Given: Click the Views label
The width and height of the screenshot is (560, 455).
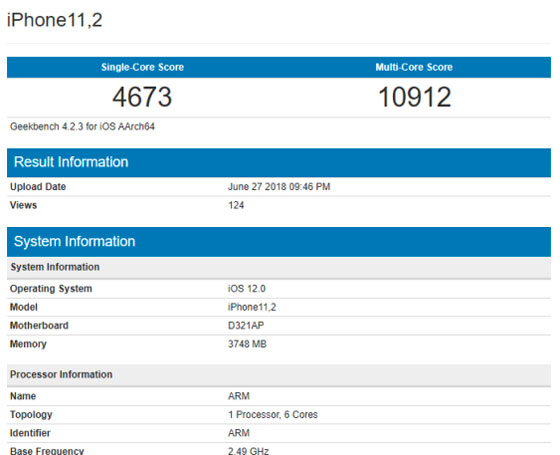Looking at the screenshot, I should pyautogui.click(x=23, y=205).
